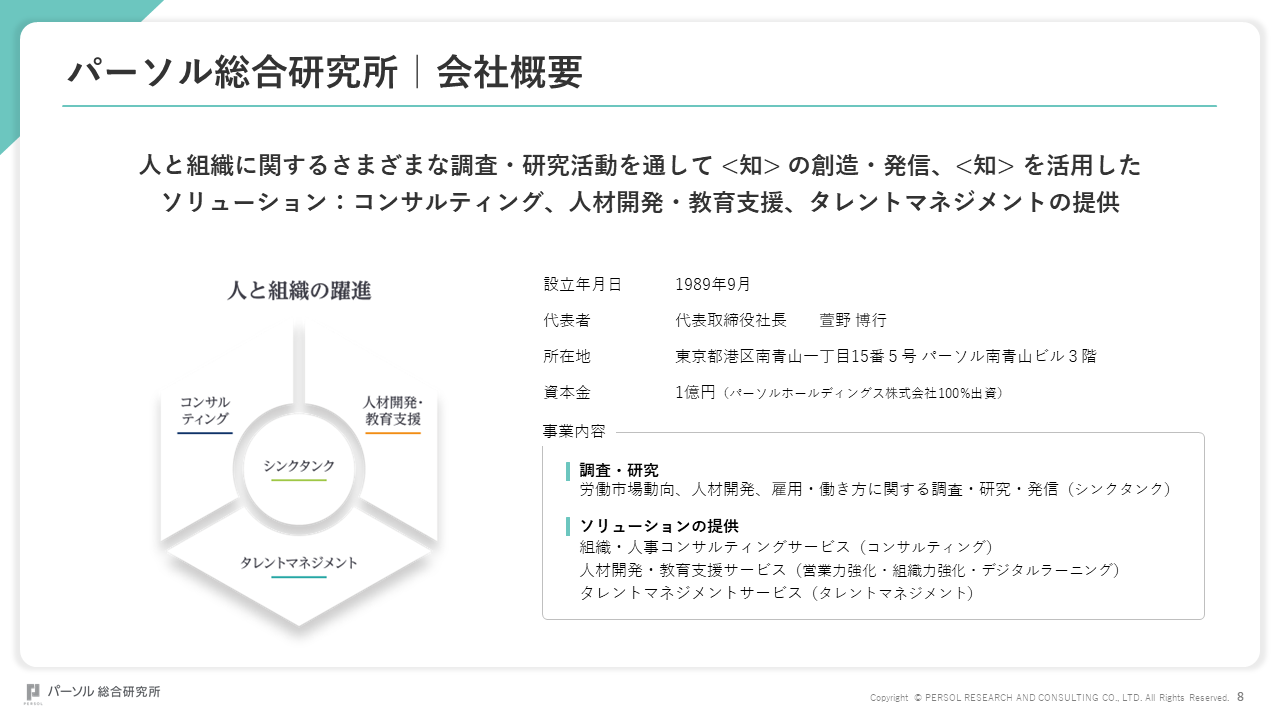
Task: Select the first tagline line starting 人と組織に関する
Action: point(640,165)
